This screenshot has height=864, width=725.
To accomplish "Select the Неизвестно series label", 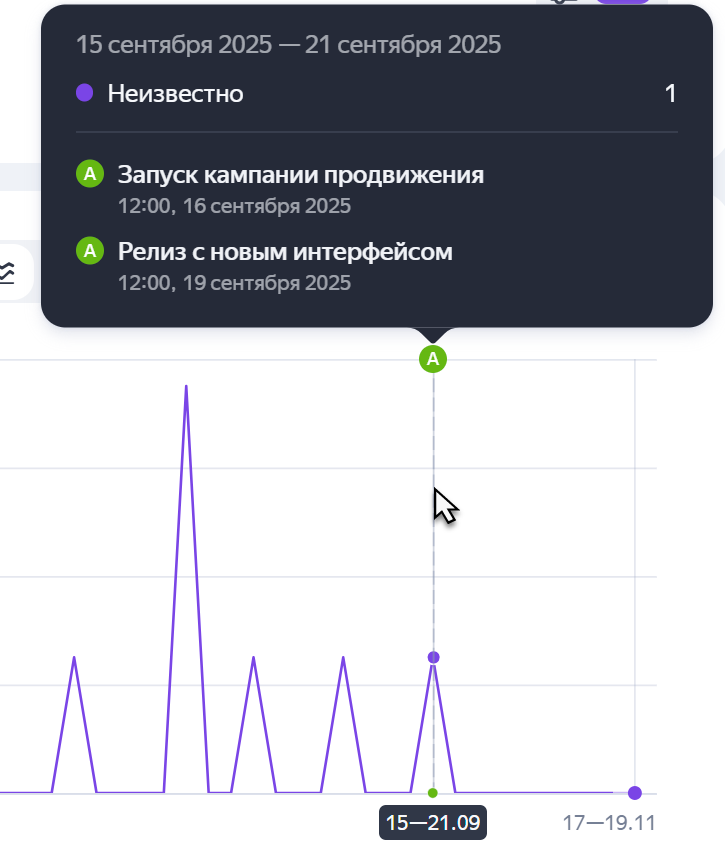I will (x=176, y=94).
